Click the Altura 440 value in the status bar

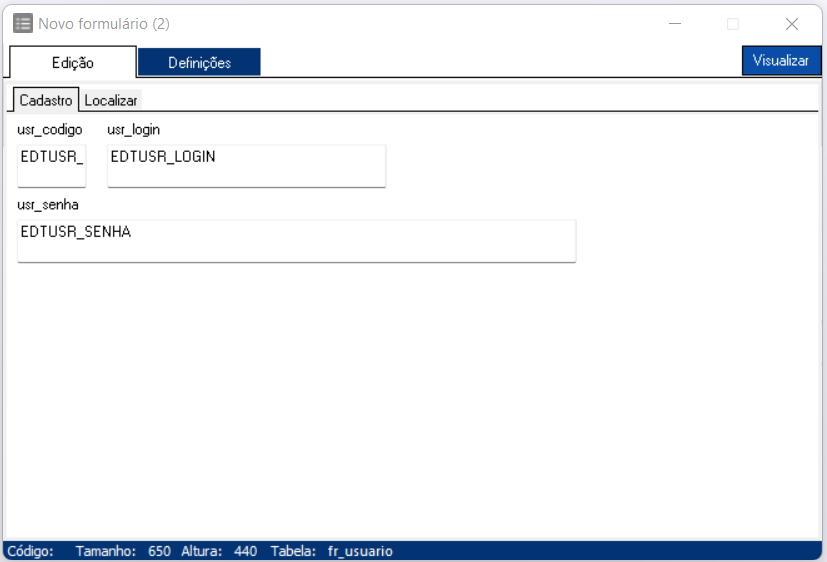click(245, 551)
